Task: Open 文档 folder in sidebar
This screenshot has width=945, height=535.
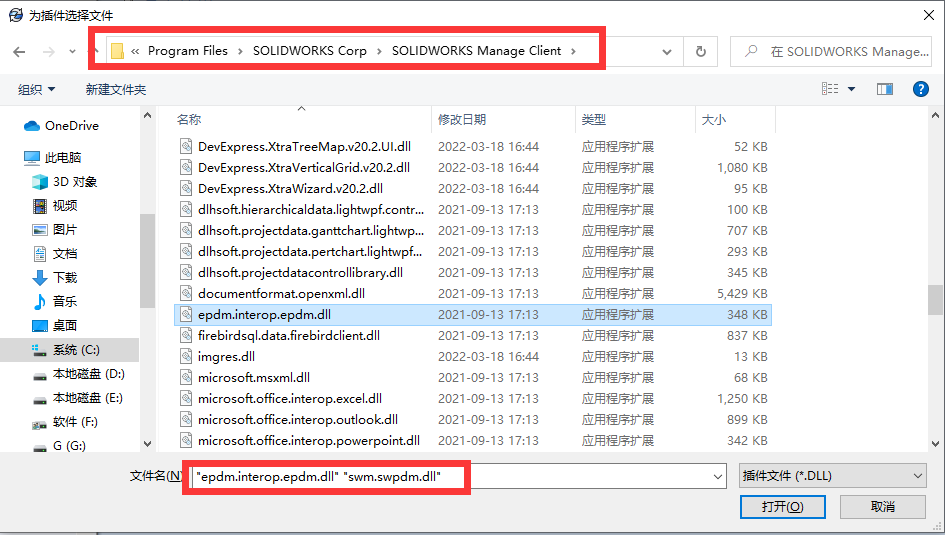Action: pos(55,254)
